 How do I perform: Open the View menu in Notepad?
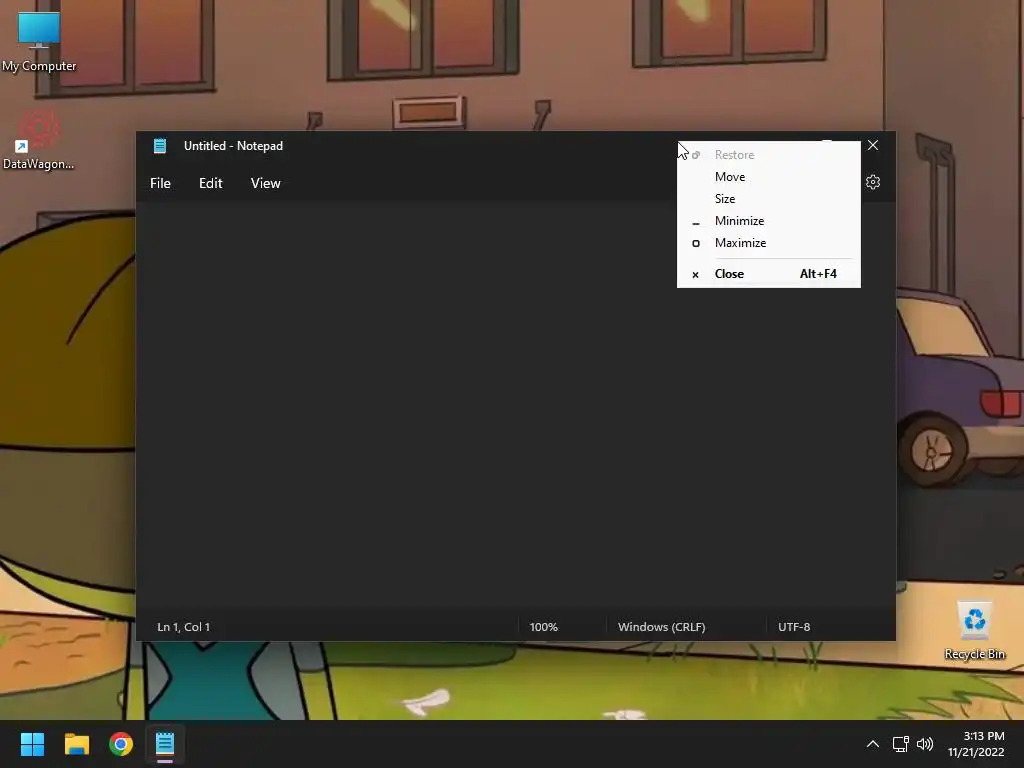coord(265,184)
